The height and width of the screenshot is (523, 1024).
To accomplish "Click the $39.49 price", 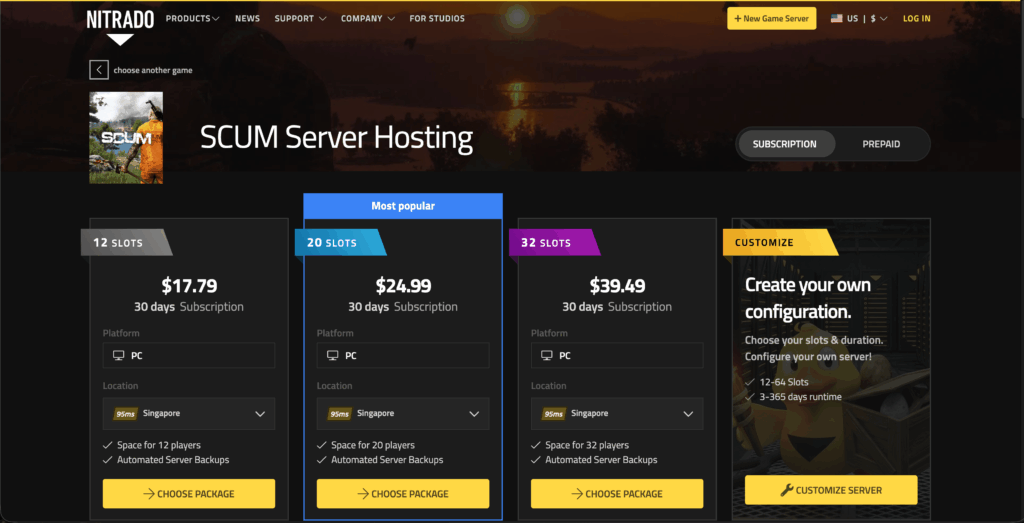I will pos(618,286).
